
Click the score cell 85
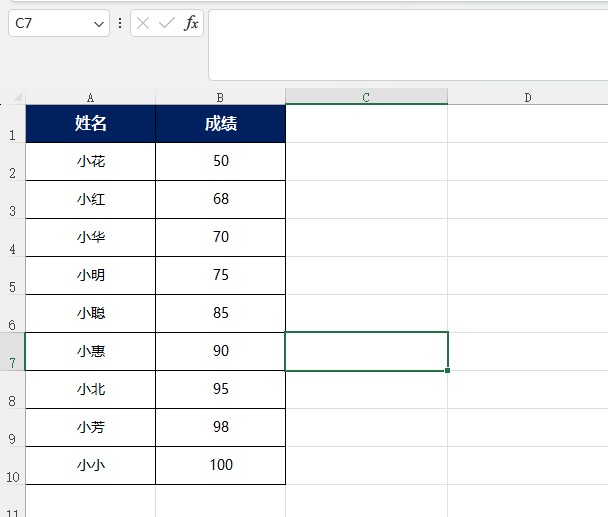click(220, 313)
